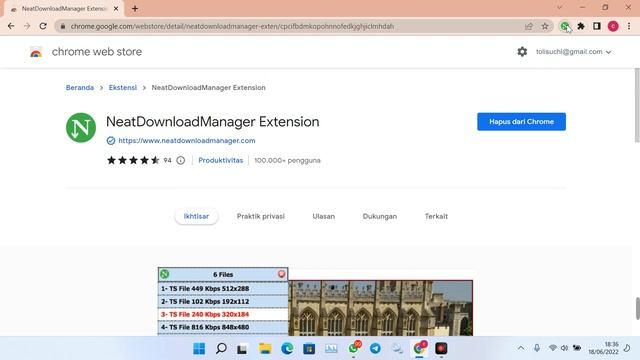The width and height of the screenshot is (640, 360).
Task: Open Chrome profile avatar
Action: (x=613, y=26)
